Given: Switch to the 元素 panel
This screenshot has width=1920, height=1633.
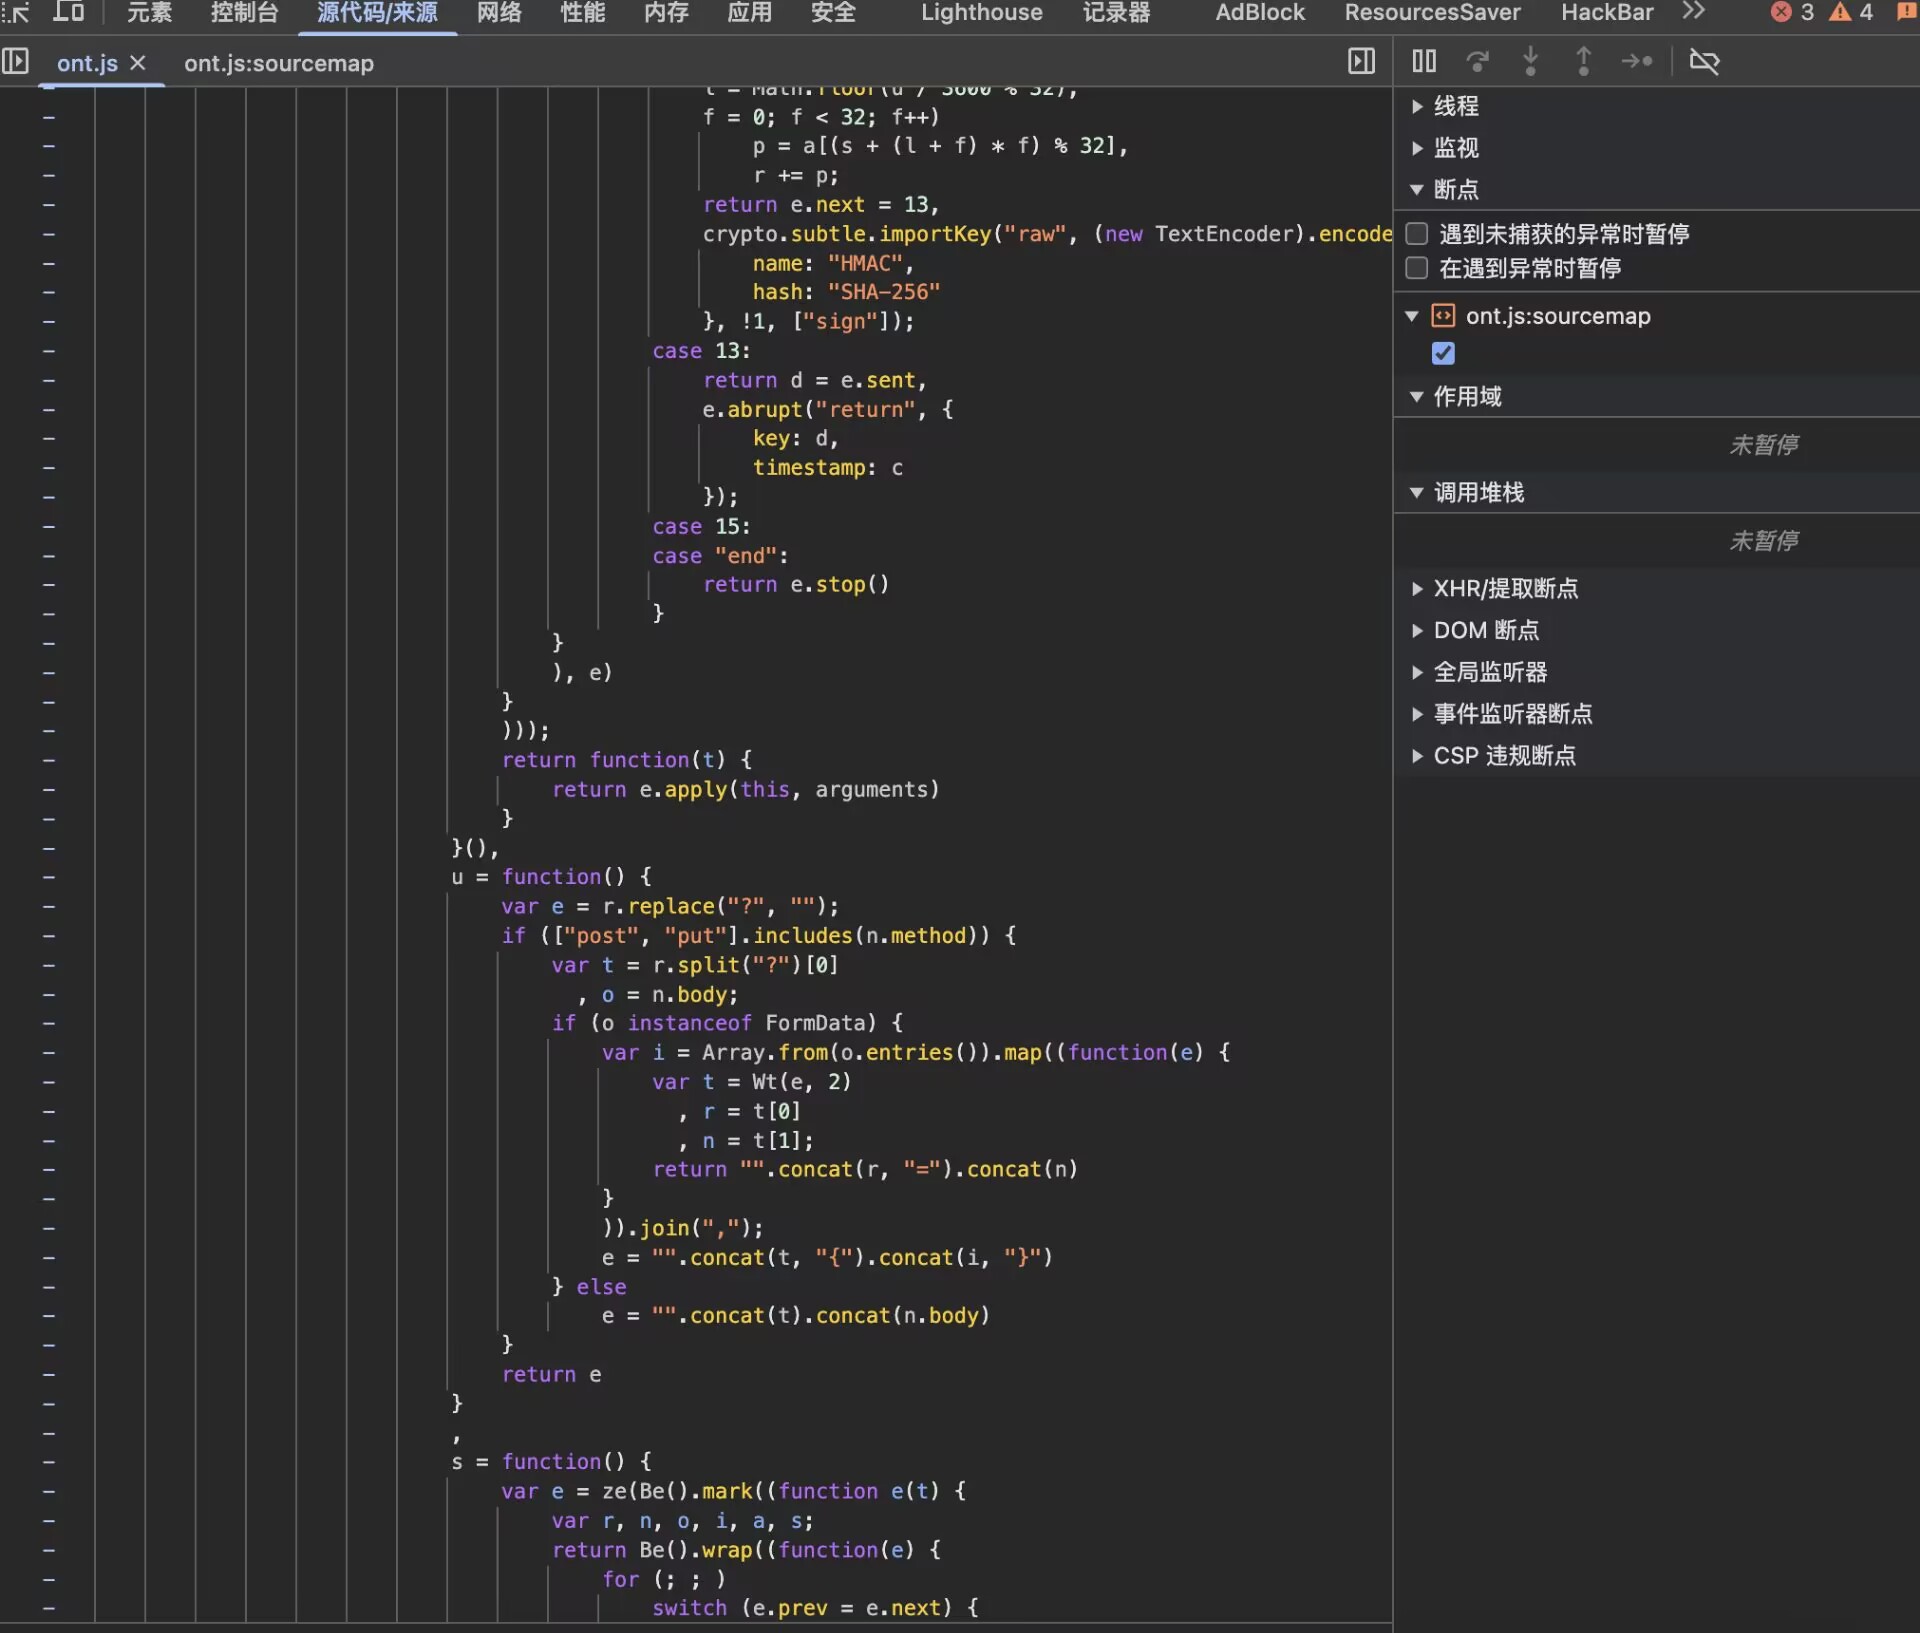Looking at the screenshot, I should (x=149, y=12).
